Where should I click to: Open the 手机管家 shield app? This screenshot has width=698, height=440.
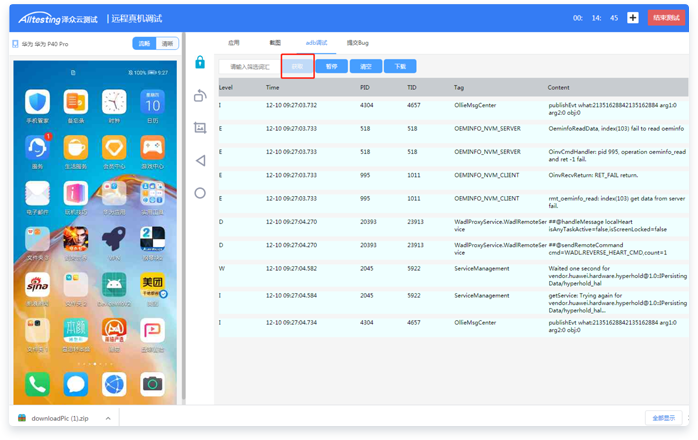tap(37, 102)
